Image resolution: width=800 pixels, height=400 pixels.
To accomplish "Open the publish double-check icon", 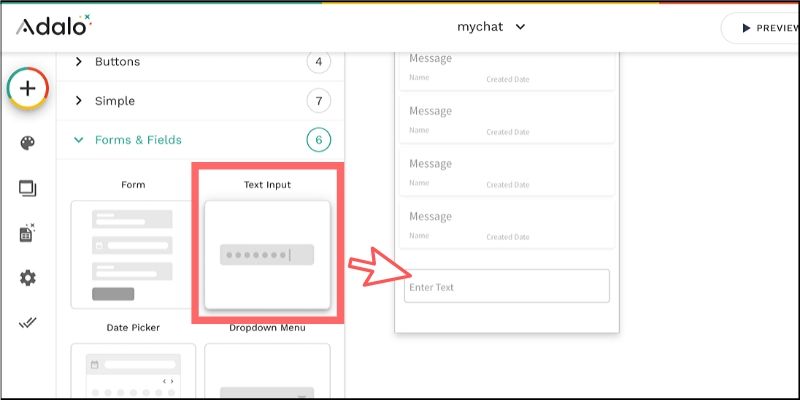I will [x=28, y=322].
